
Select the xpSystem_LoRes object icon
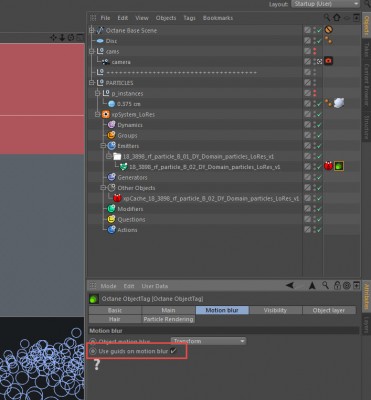[106, 114]
